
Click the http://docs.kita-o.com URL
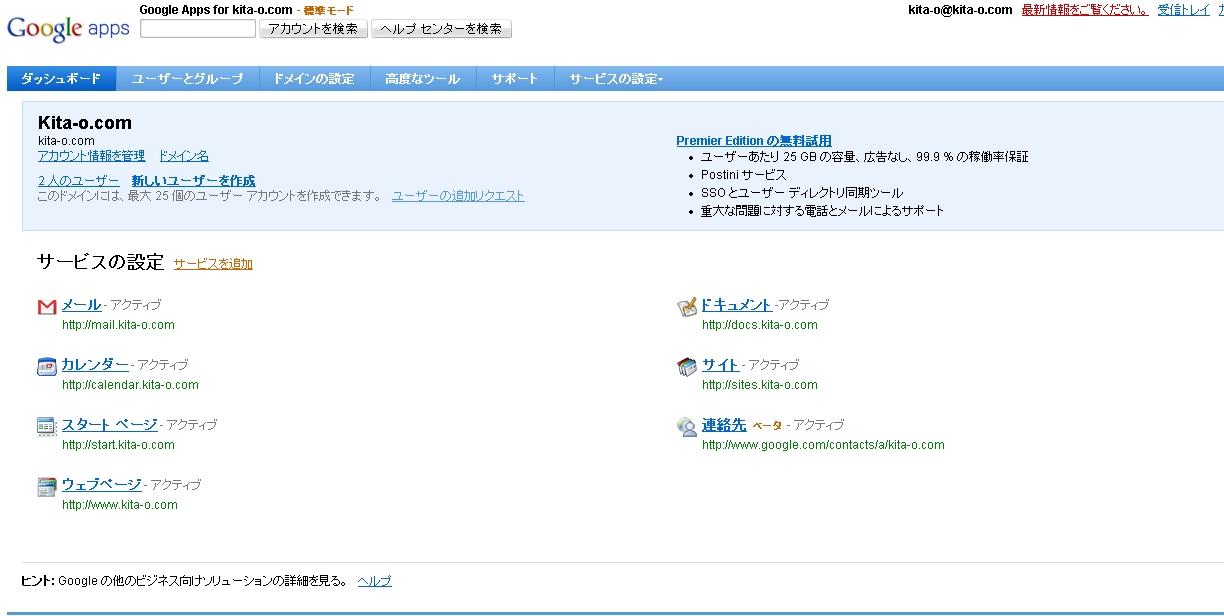pos(760,325)
